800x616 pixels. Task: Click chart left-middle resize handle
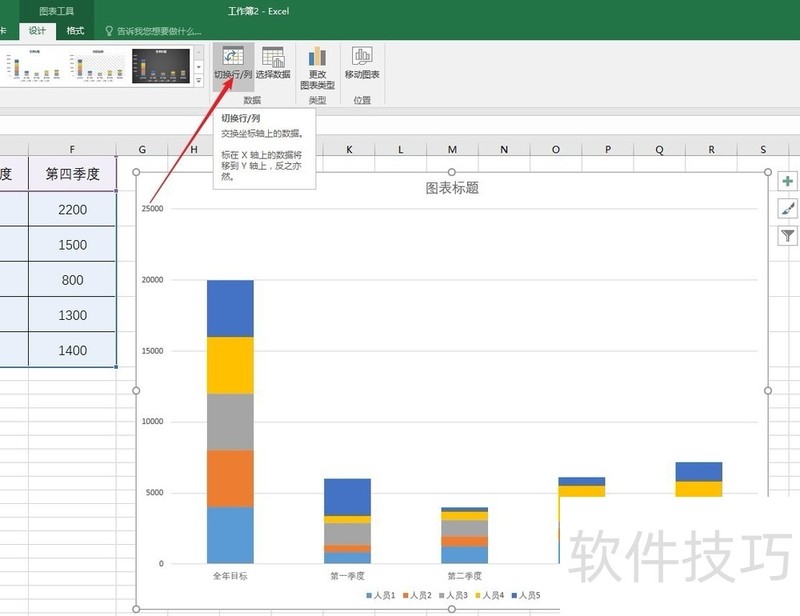point(136,390)
